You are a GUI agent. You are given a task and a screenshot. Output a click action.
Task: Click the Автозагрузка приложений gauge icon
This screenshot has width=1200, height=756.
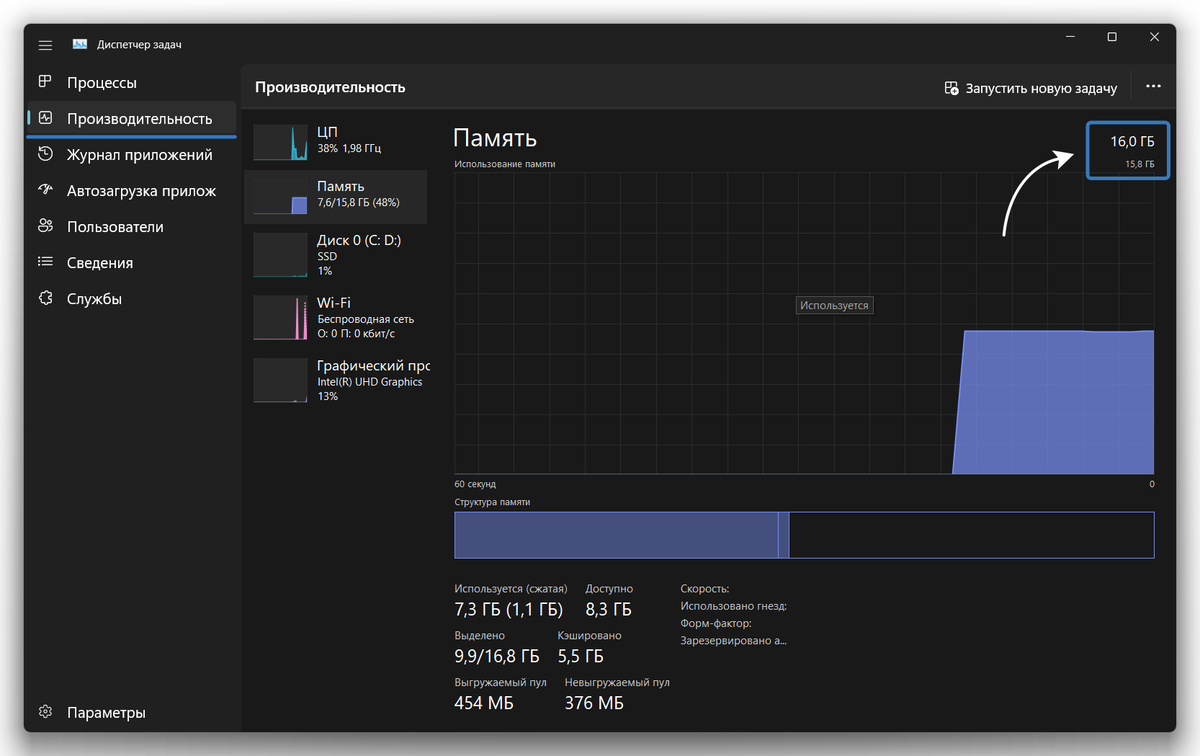[45, 190]
